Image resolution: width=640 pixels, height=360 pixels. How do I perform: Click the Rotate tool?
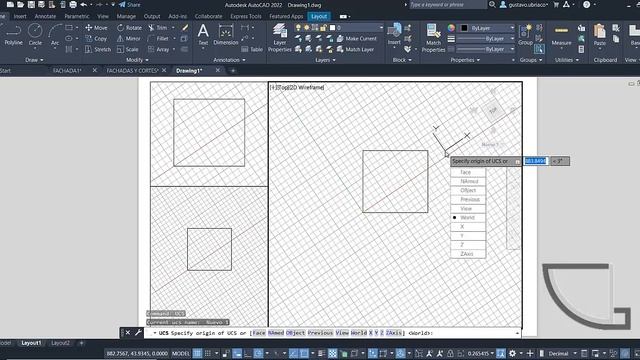pyautogui.click(x=129, y=28)
